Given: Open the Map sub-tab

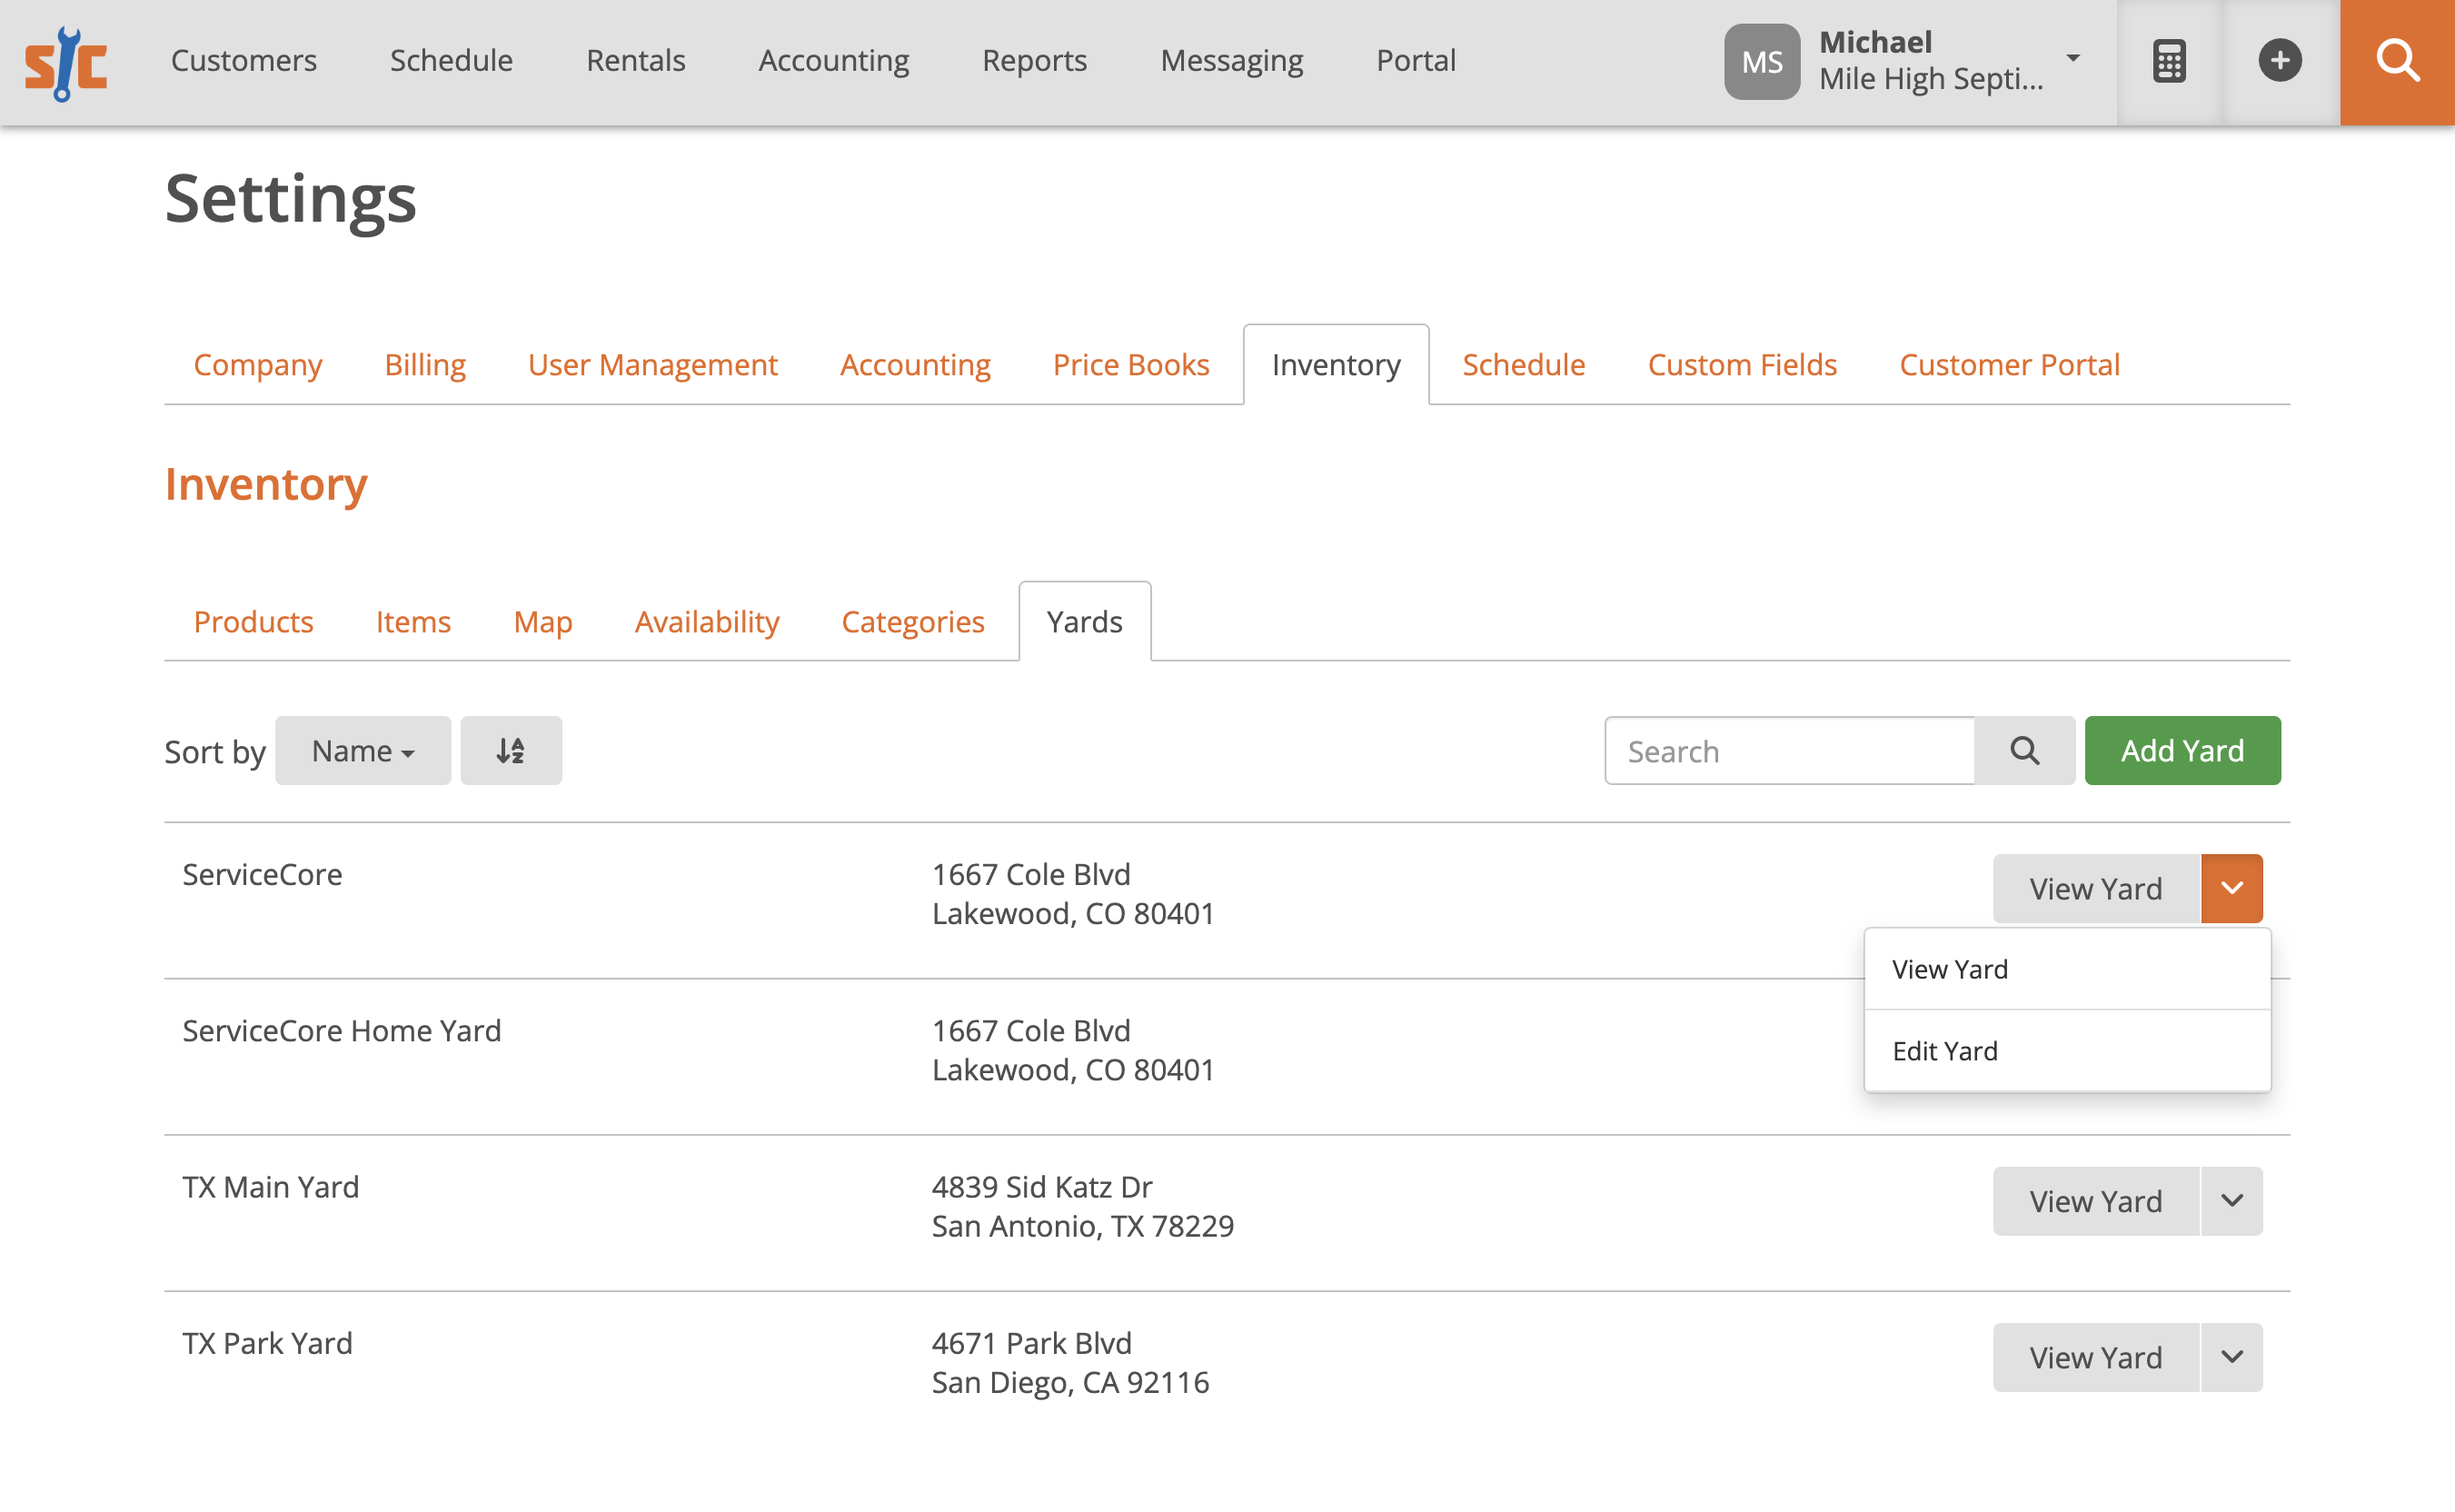Looking at the screenshot, I should click(x=543, y=622).
